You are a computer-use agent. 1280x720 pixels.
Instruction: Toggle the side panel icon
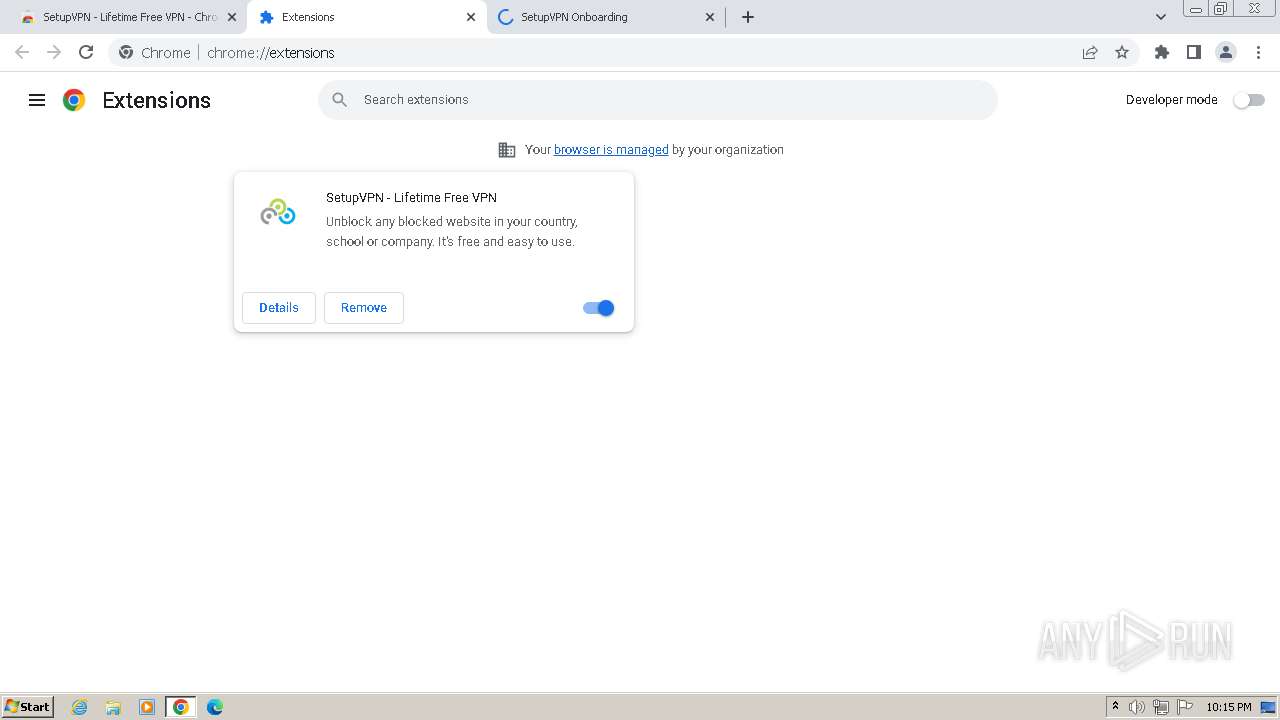coord(1194,52)
